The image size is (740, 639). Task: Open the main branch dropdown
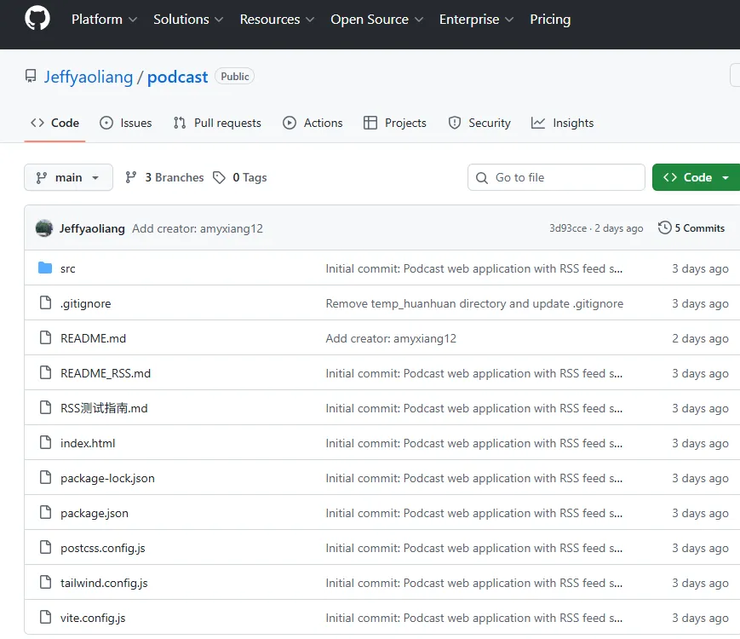coord(68,177)
